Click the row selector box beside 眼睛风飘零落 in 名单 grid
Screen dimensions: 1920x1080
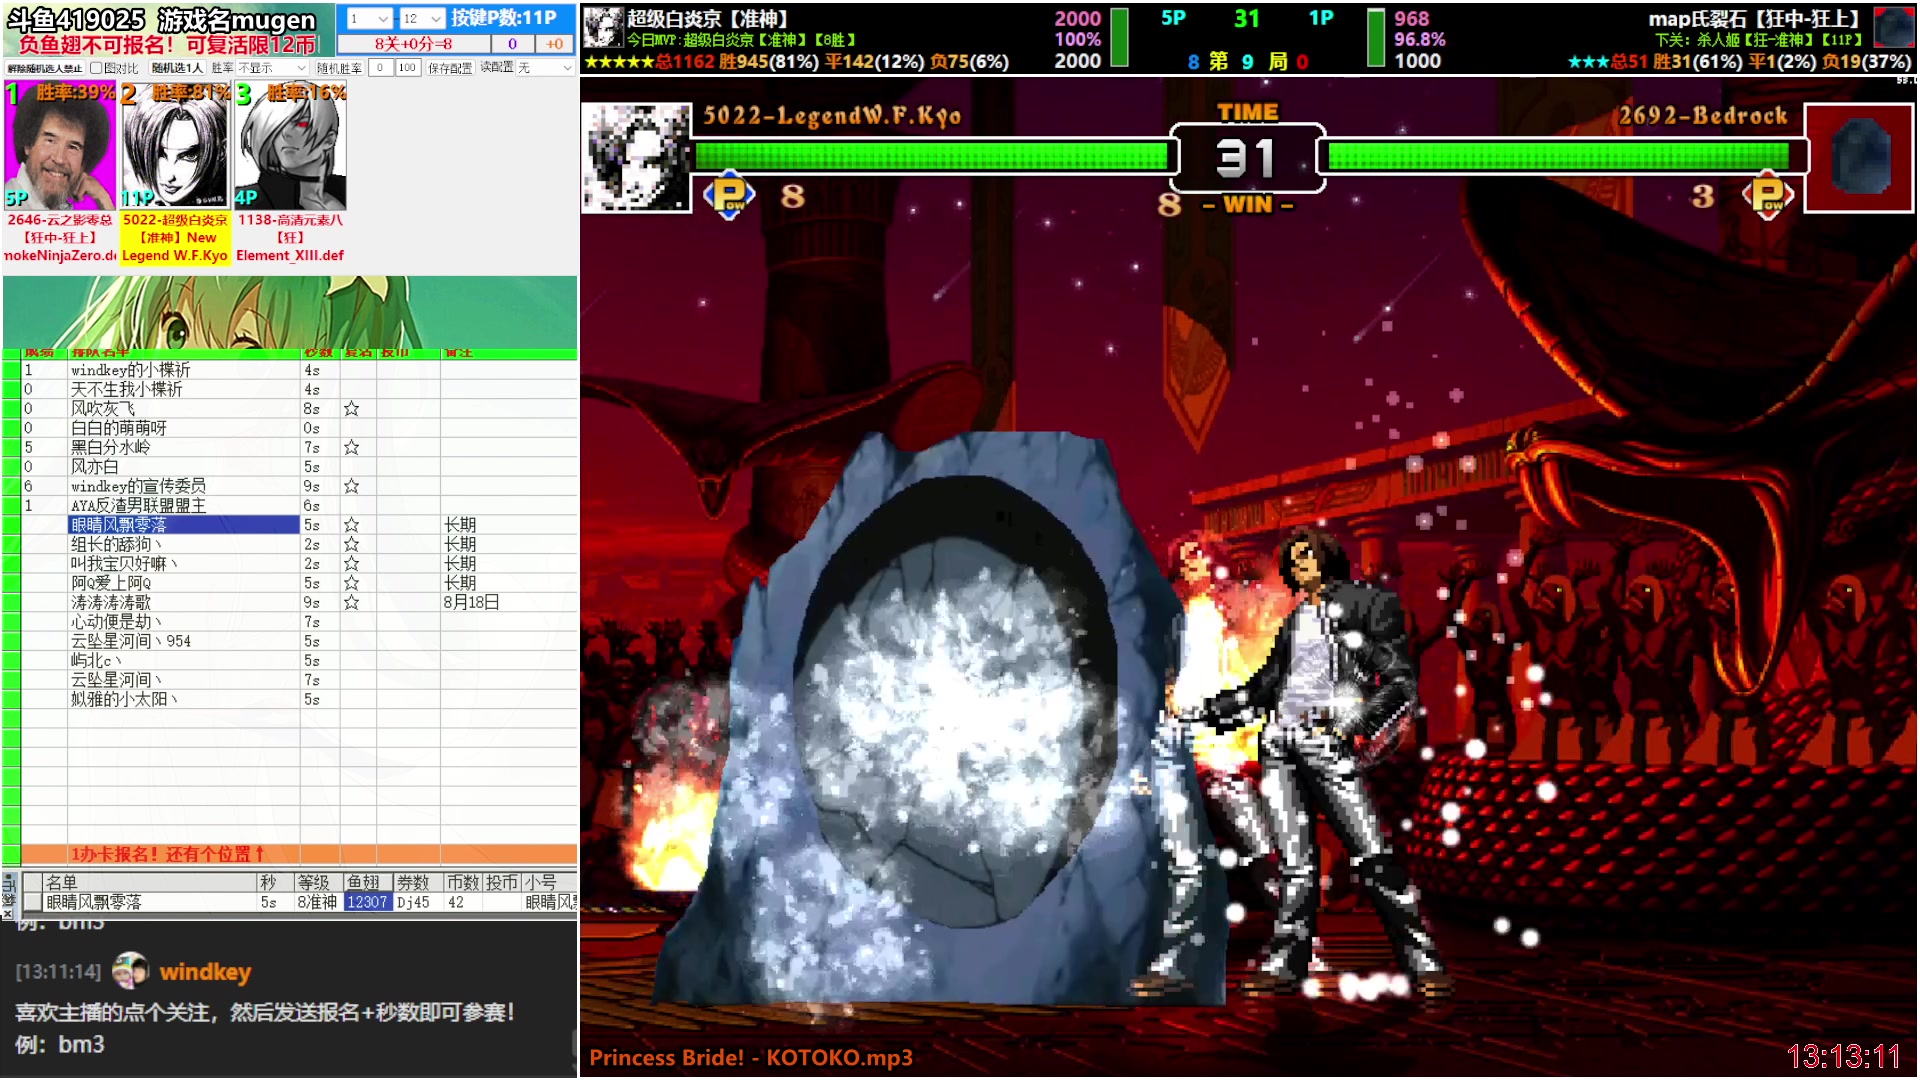pos(32,902)
